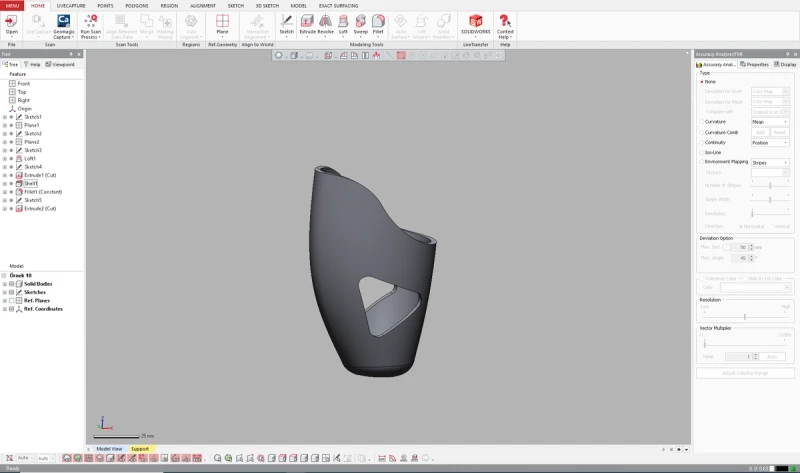The image size is (800, 473).
Task: Click the Örnek 10 model name
Action: click(20, 276)
